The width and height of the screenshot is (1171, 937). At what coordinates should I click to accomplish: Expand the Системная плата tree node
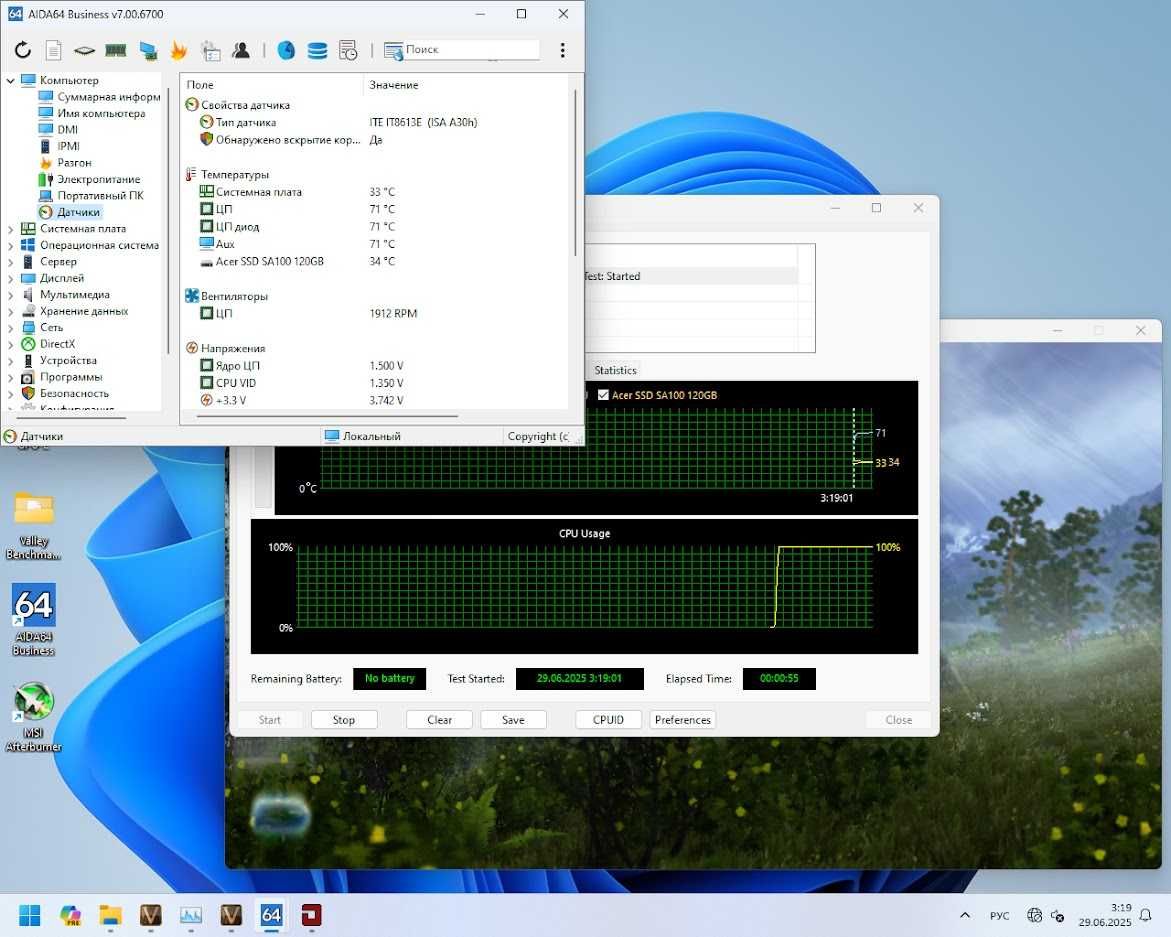click(10, 228)
